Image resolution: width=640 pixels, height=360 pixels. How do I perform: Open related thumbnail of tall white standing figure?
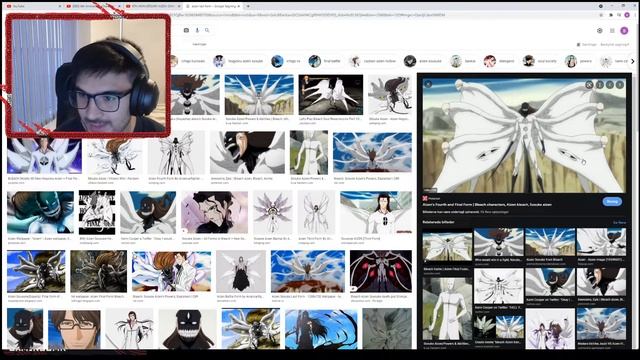point(447,308)
